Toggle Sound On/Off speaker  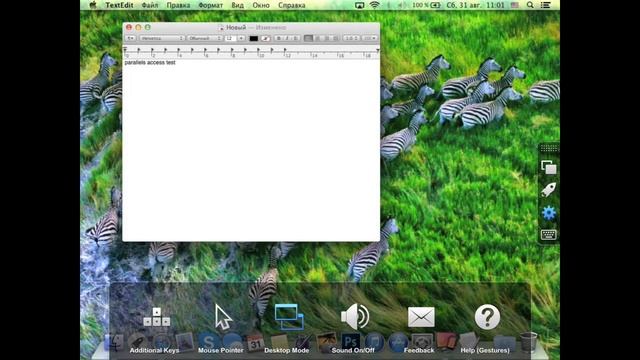355,317
